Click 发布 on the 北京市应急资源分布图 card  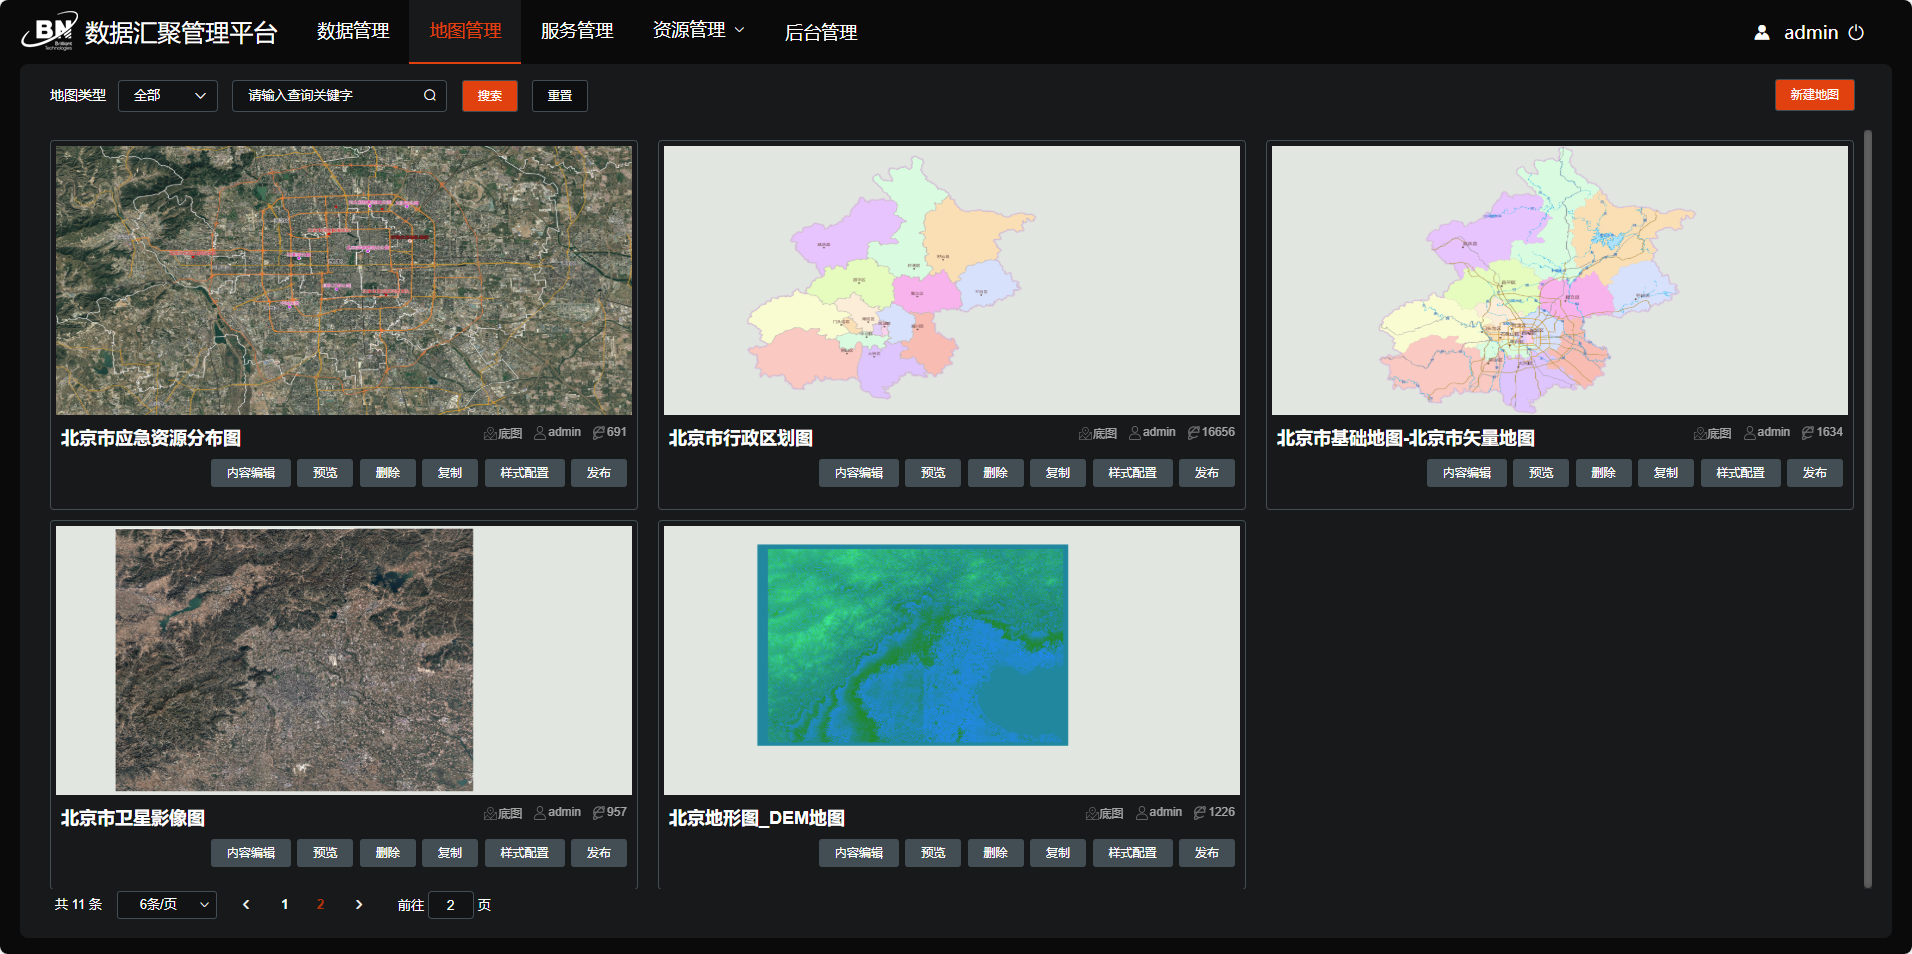[598, 473]
